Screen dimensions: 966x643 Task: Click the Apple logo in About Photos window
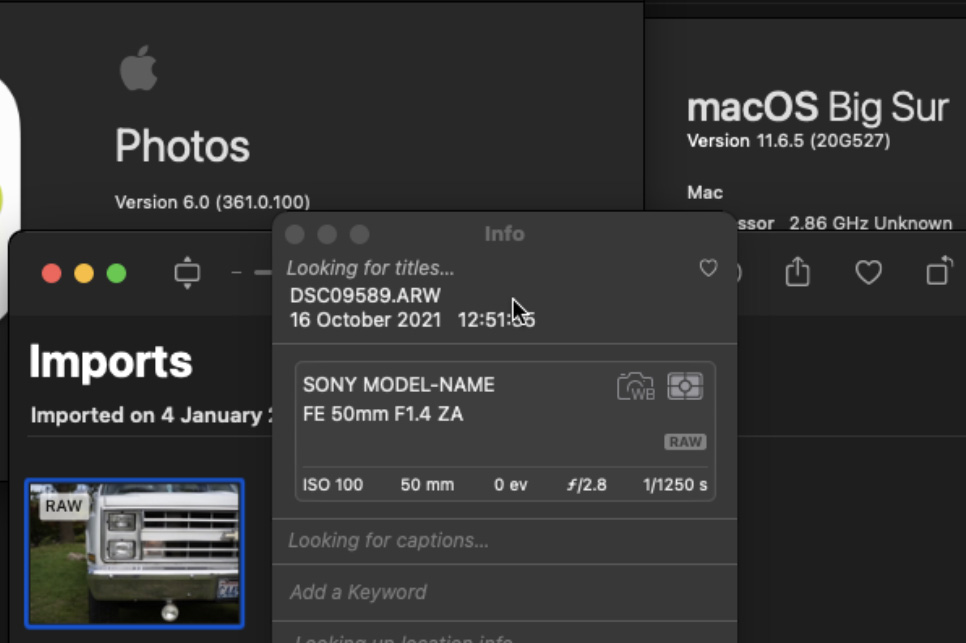pos(139,68)
